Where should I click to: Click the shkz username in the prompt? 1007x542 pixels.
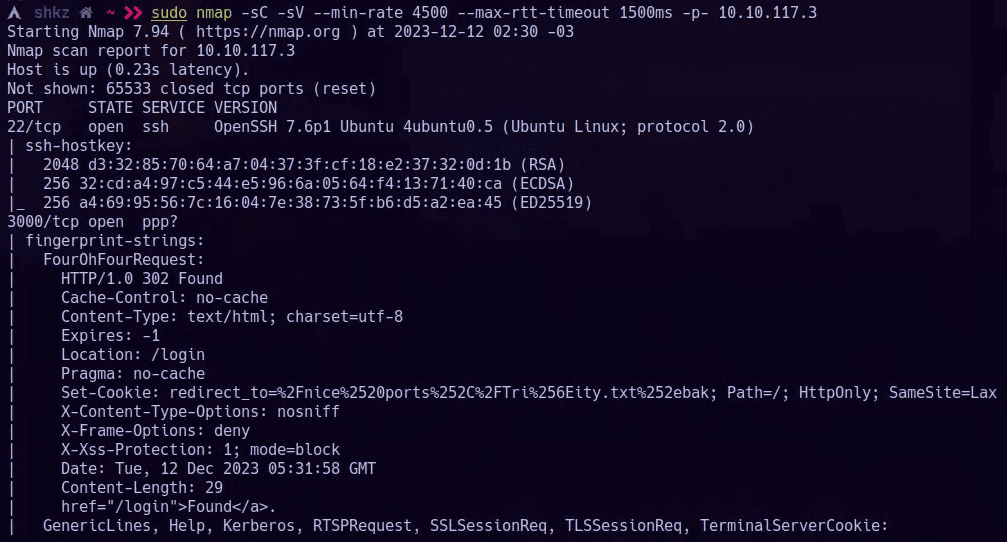click(51, 12)
